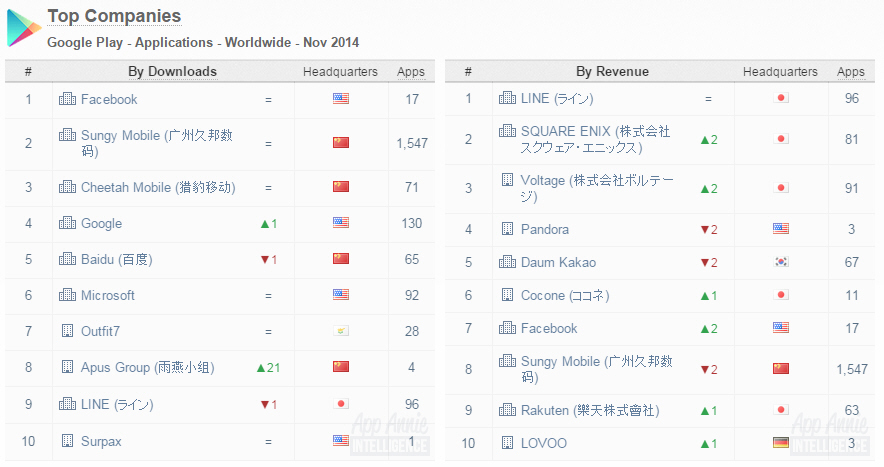
Task: Click the Germany flag in the LOVOO row
Action: [781, 443]
